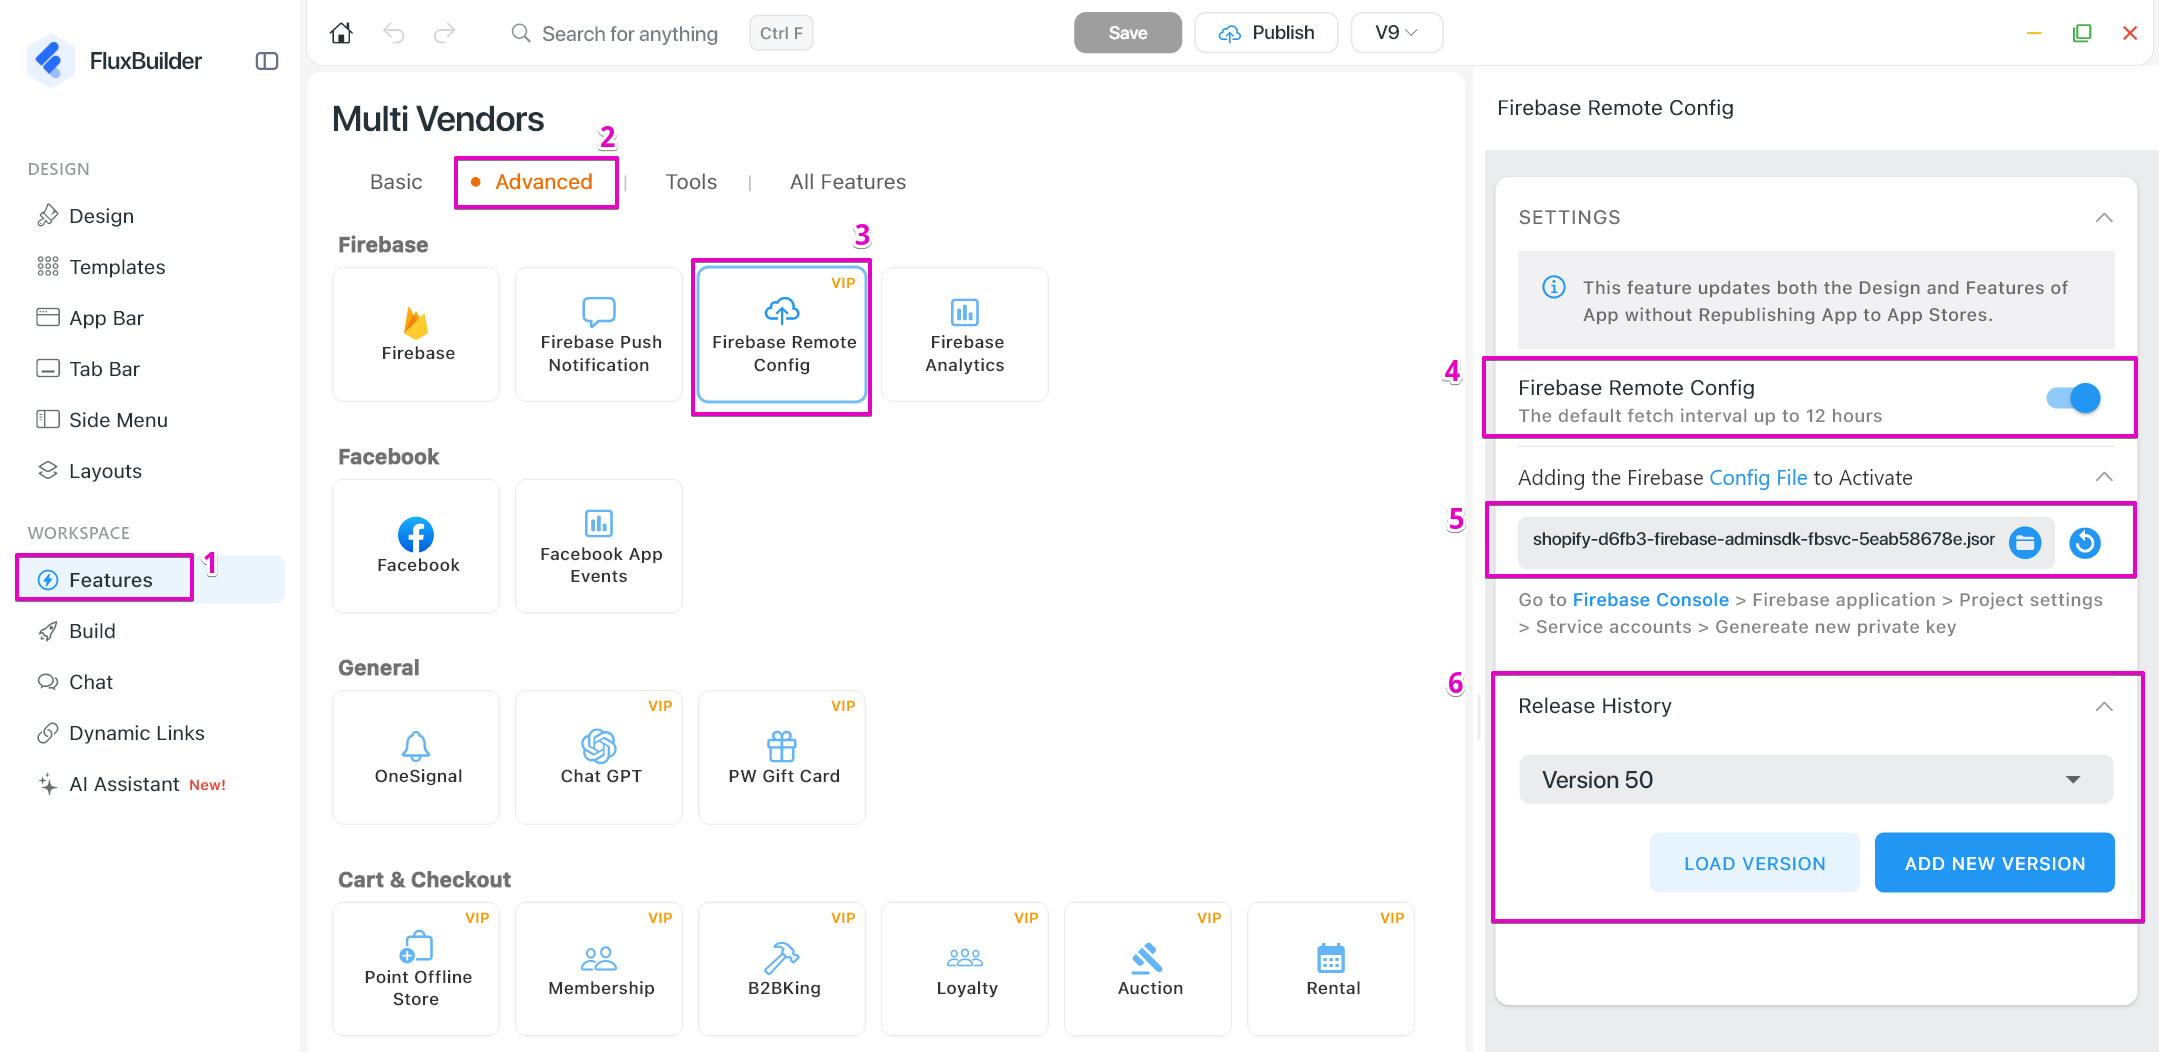Click the Save button

[1127, 33]
